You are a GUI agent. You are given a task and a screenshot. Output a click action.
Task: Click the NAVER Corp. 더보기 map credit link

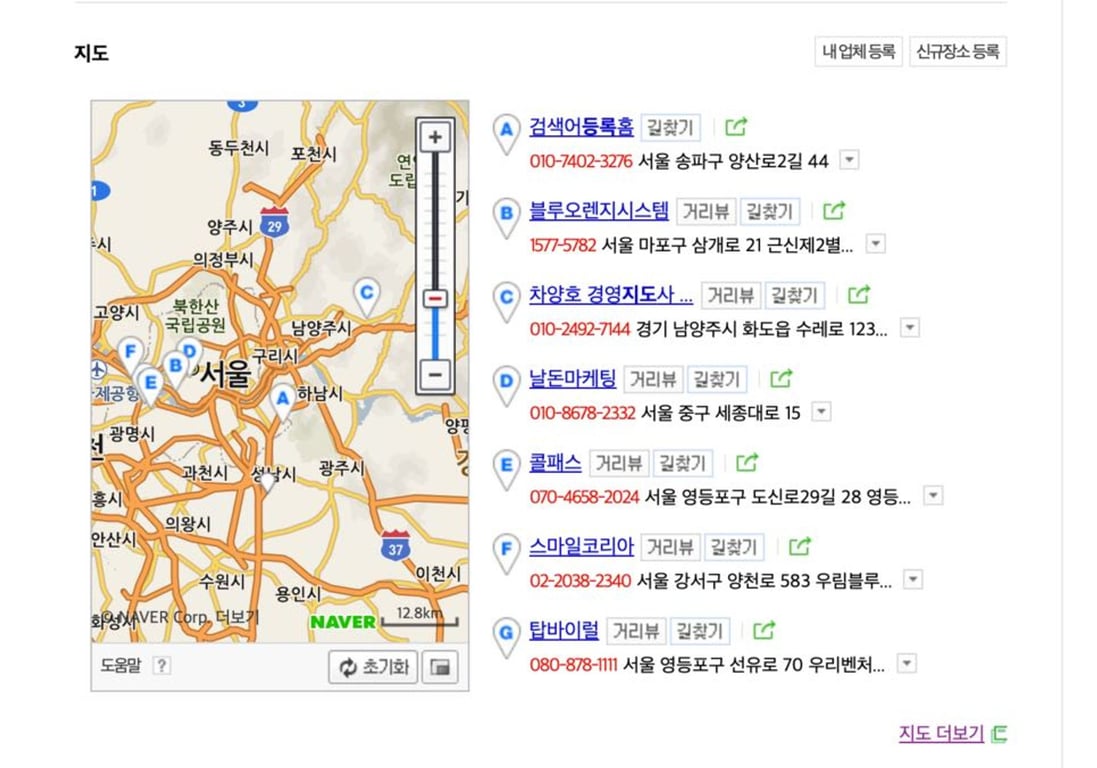(x=181, y=618)
